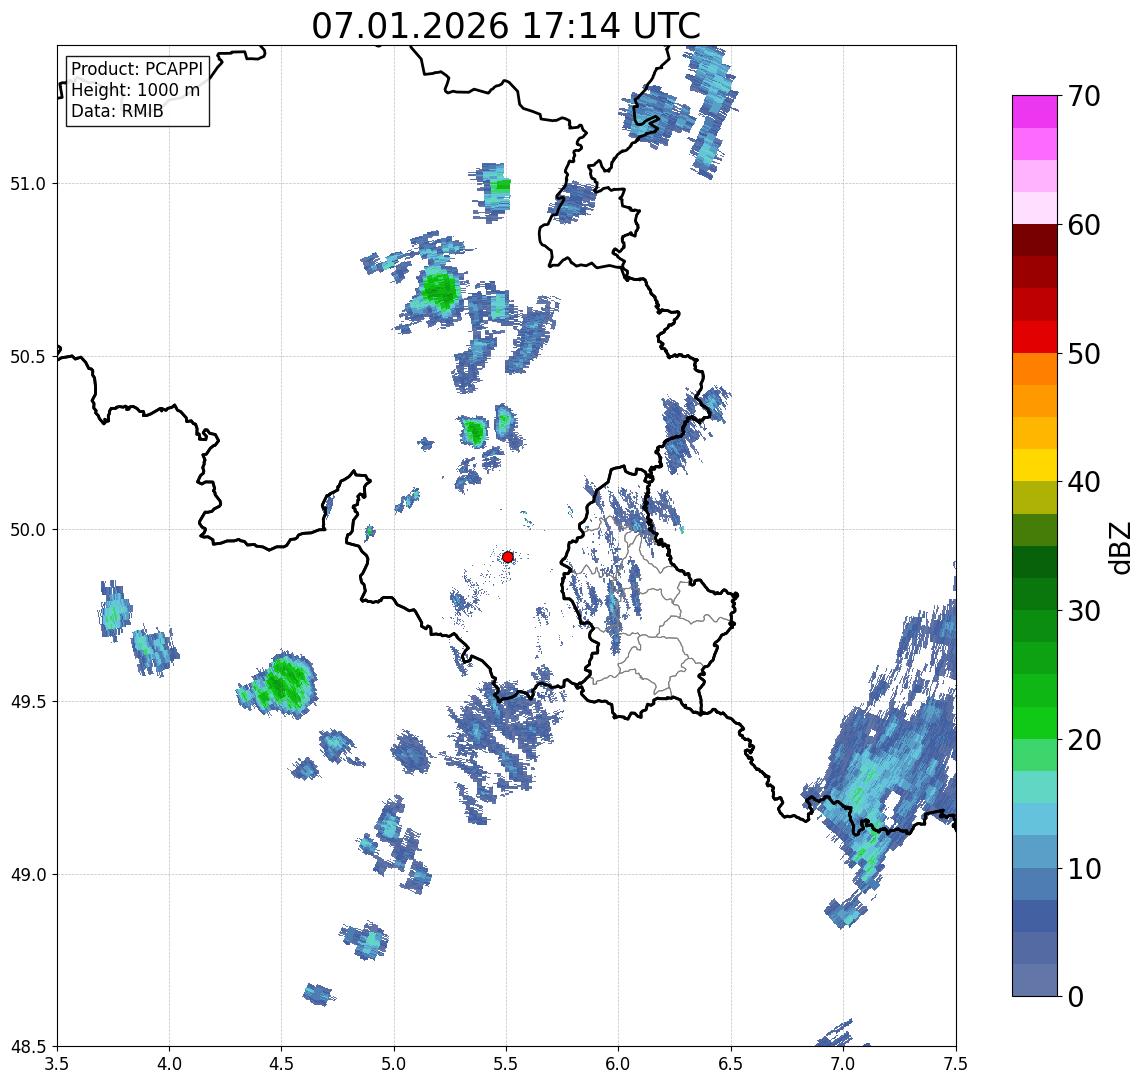Click the 48.5 latitude axis label
The height and width of the screenshot is (1084, 1145).
28,1047
